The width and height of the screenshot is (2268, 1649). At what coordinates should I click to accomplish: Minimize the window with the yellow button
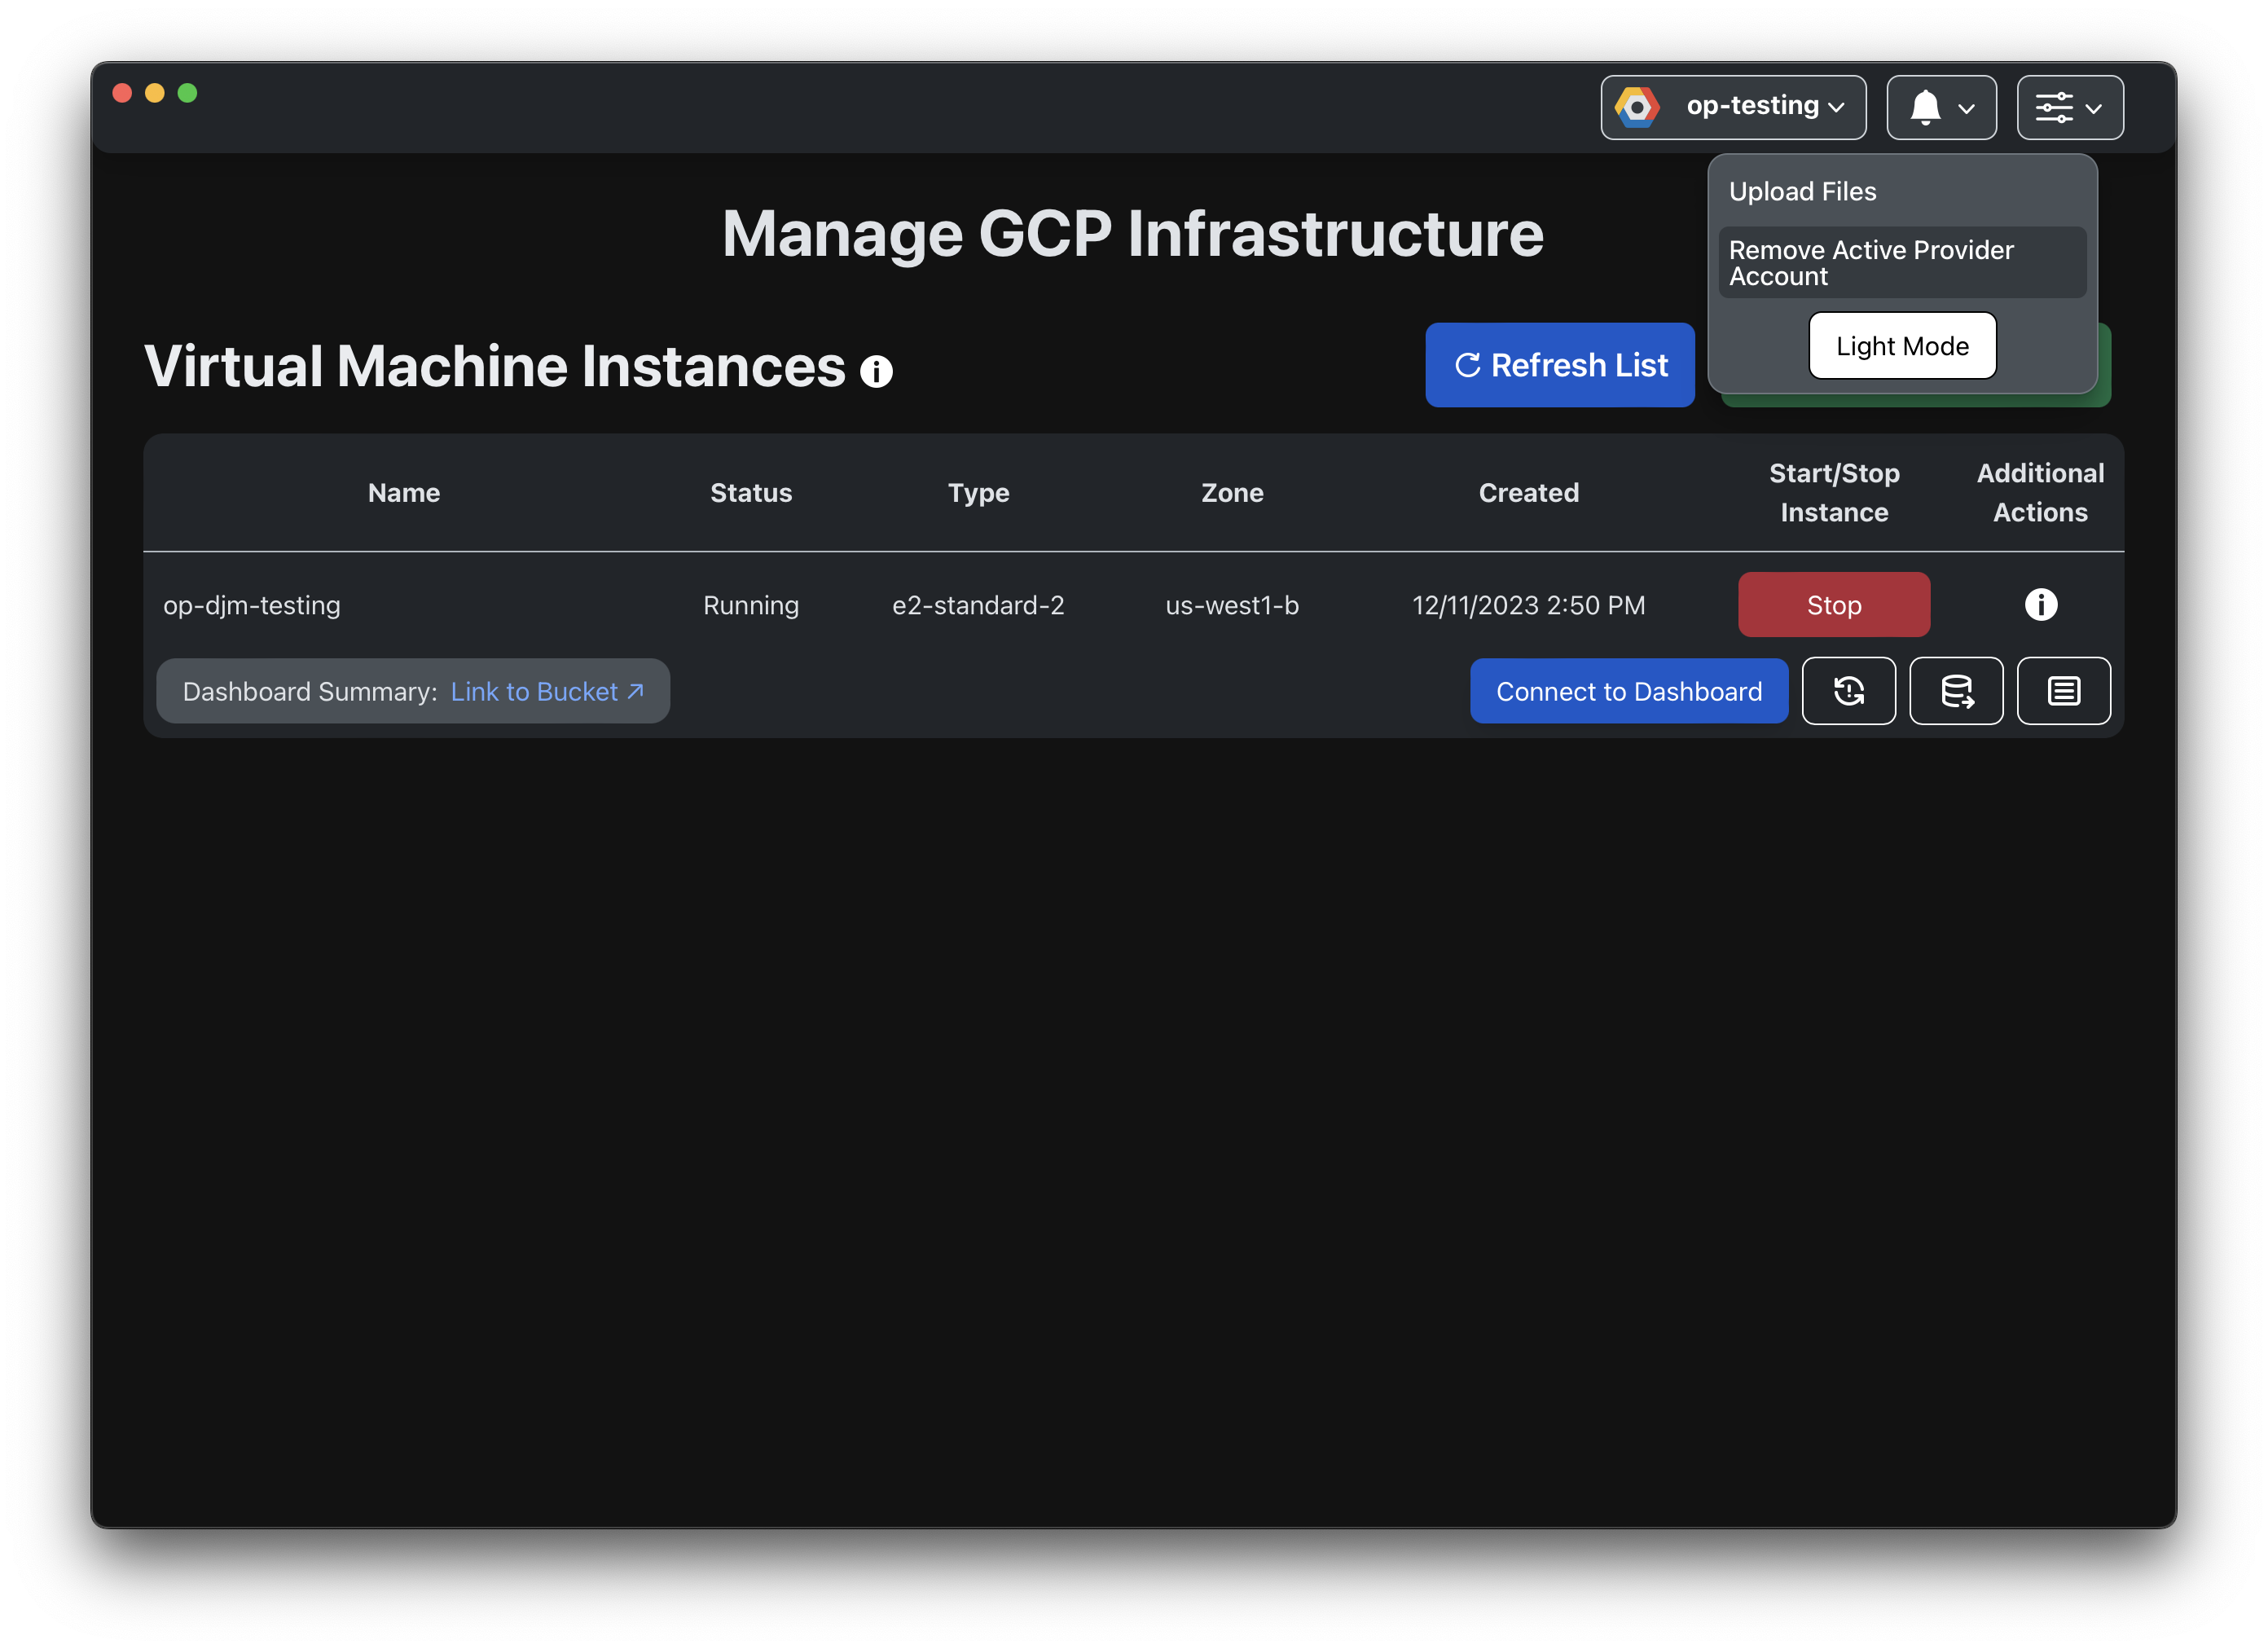pyautogui.click(x=155, y=93)
